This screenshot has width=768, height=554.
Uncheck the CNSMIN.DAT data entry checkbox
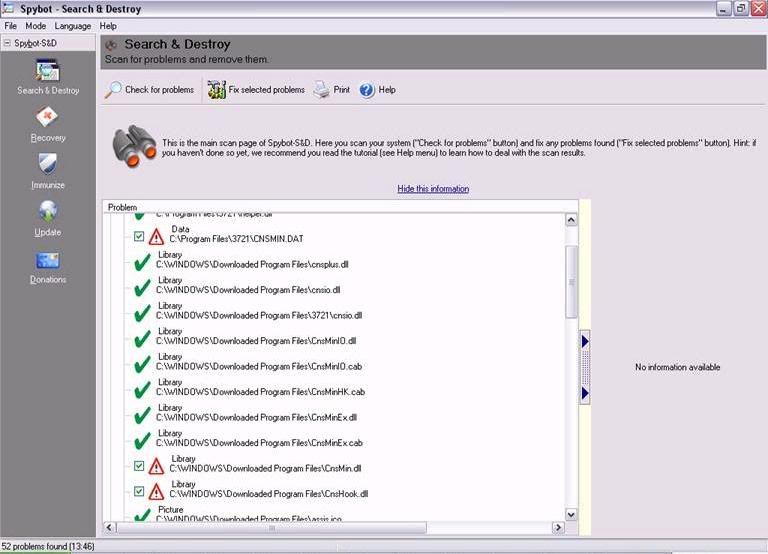139,237
